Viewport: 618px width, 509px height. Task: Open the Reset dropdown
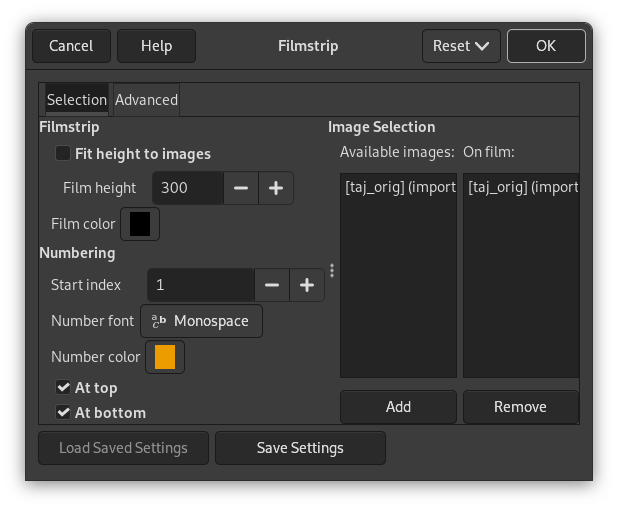pos(461,46)
